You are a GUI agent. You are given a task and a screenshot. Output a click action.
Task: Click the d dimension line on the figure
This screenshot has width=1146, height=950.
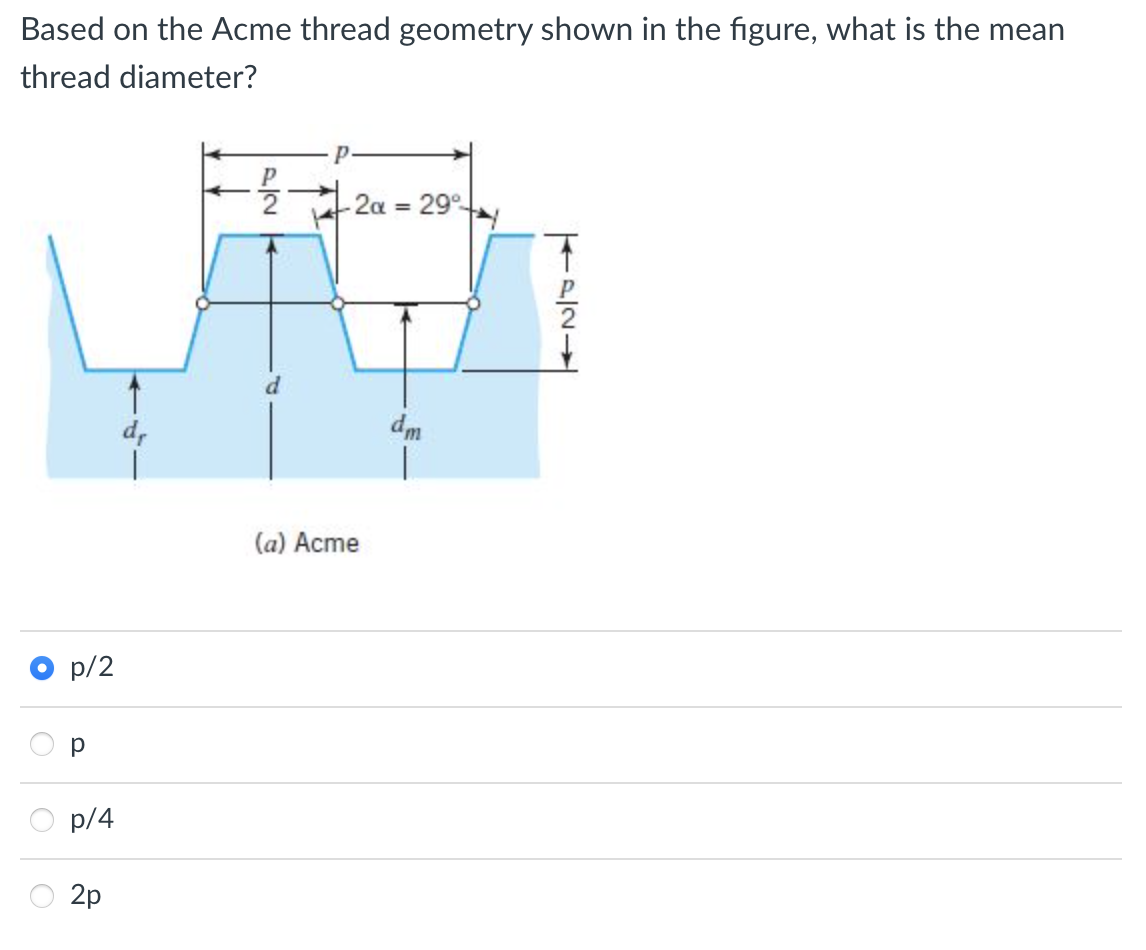(x=273, y=385)
